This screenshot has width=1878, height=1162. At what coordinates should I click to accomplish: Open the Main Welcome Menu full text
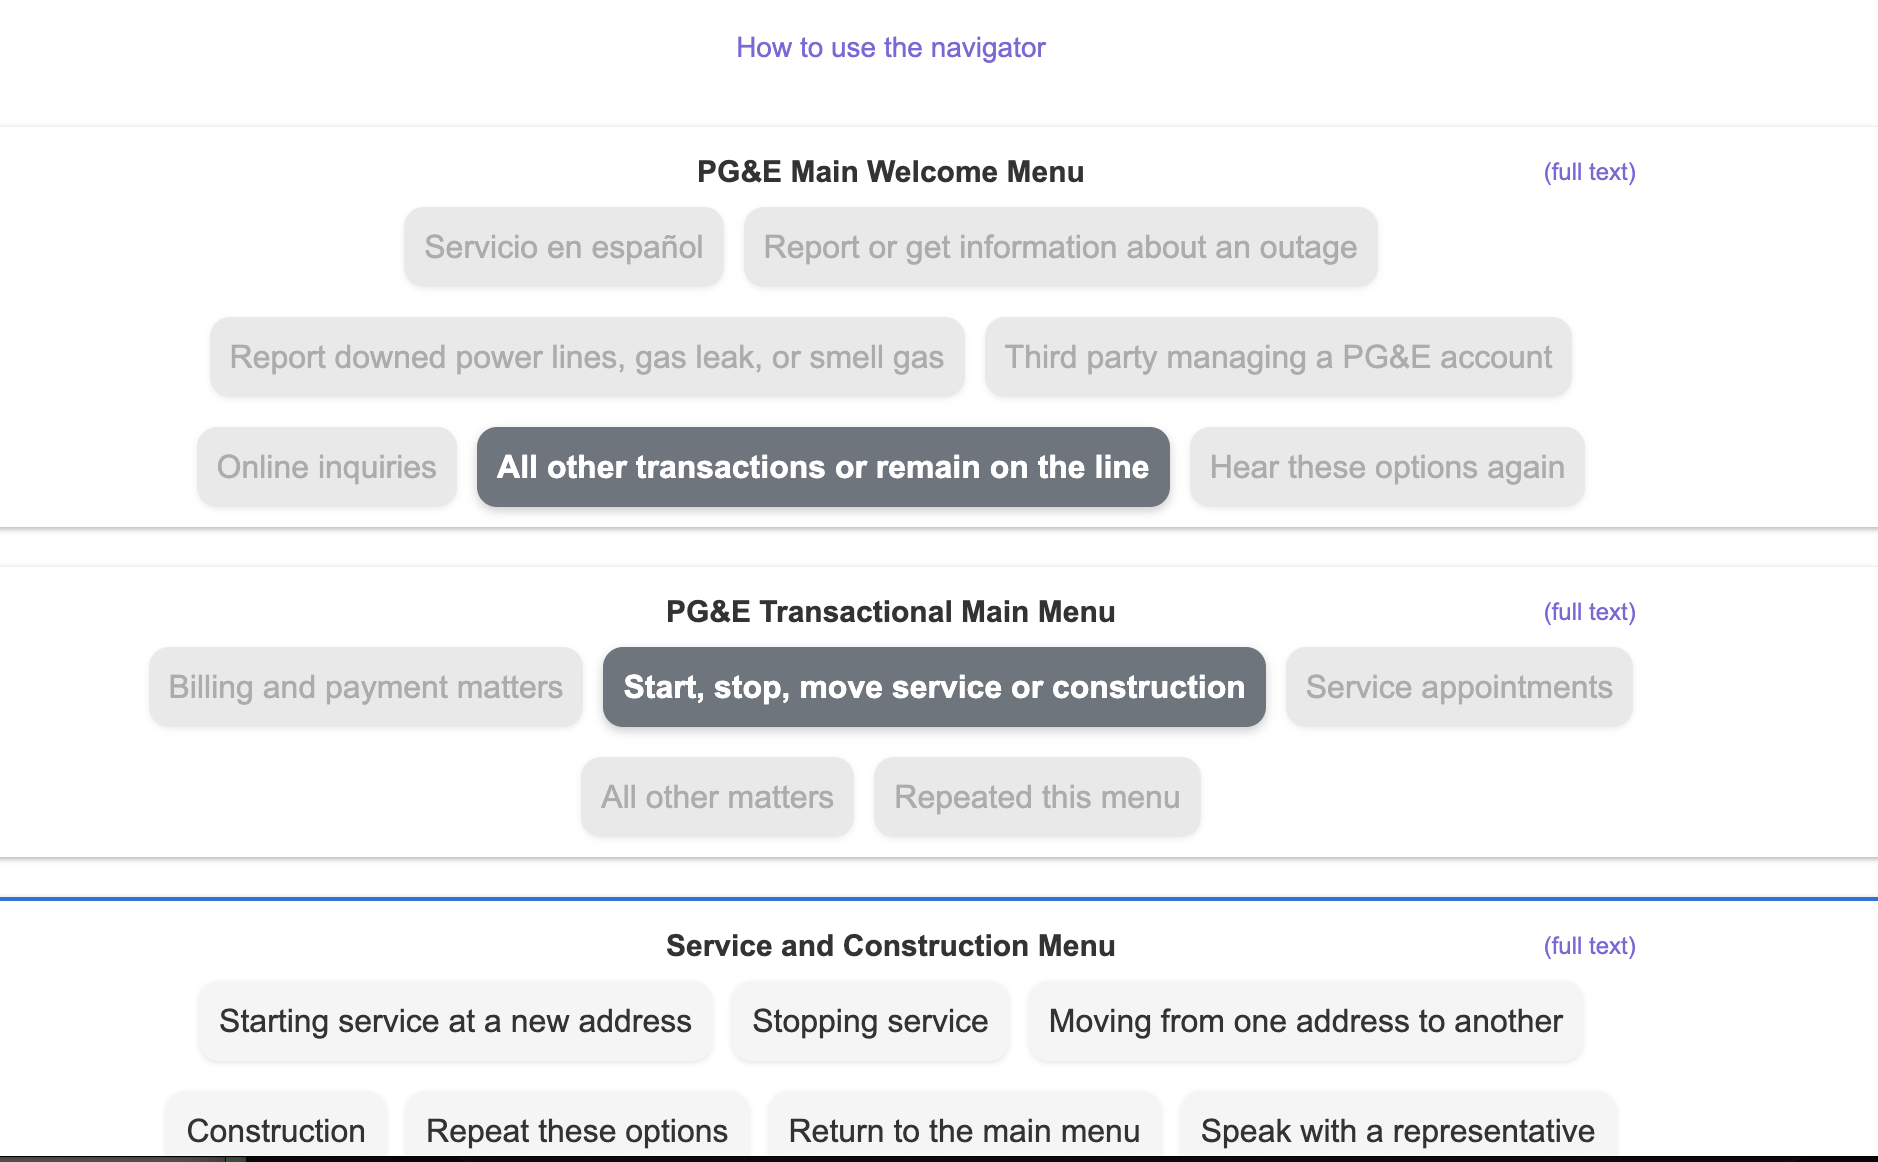(x=1589, y=171)
